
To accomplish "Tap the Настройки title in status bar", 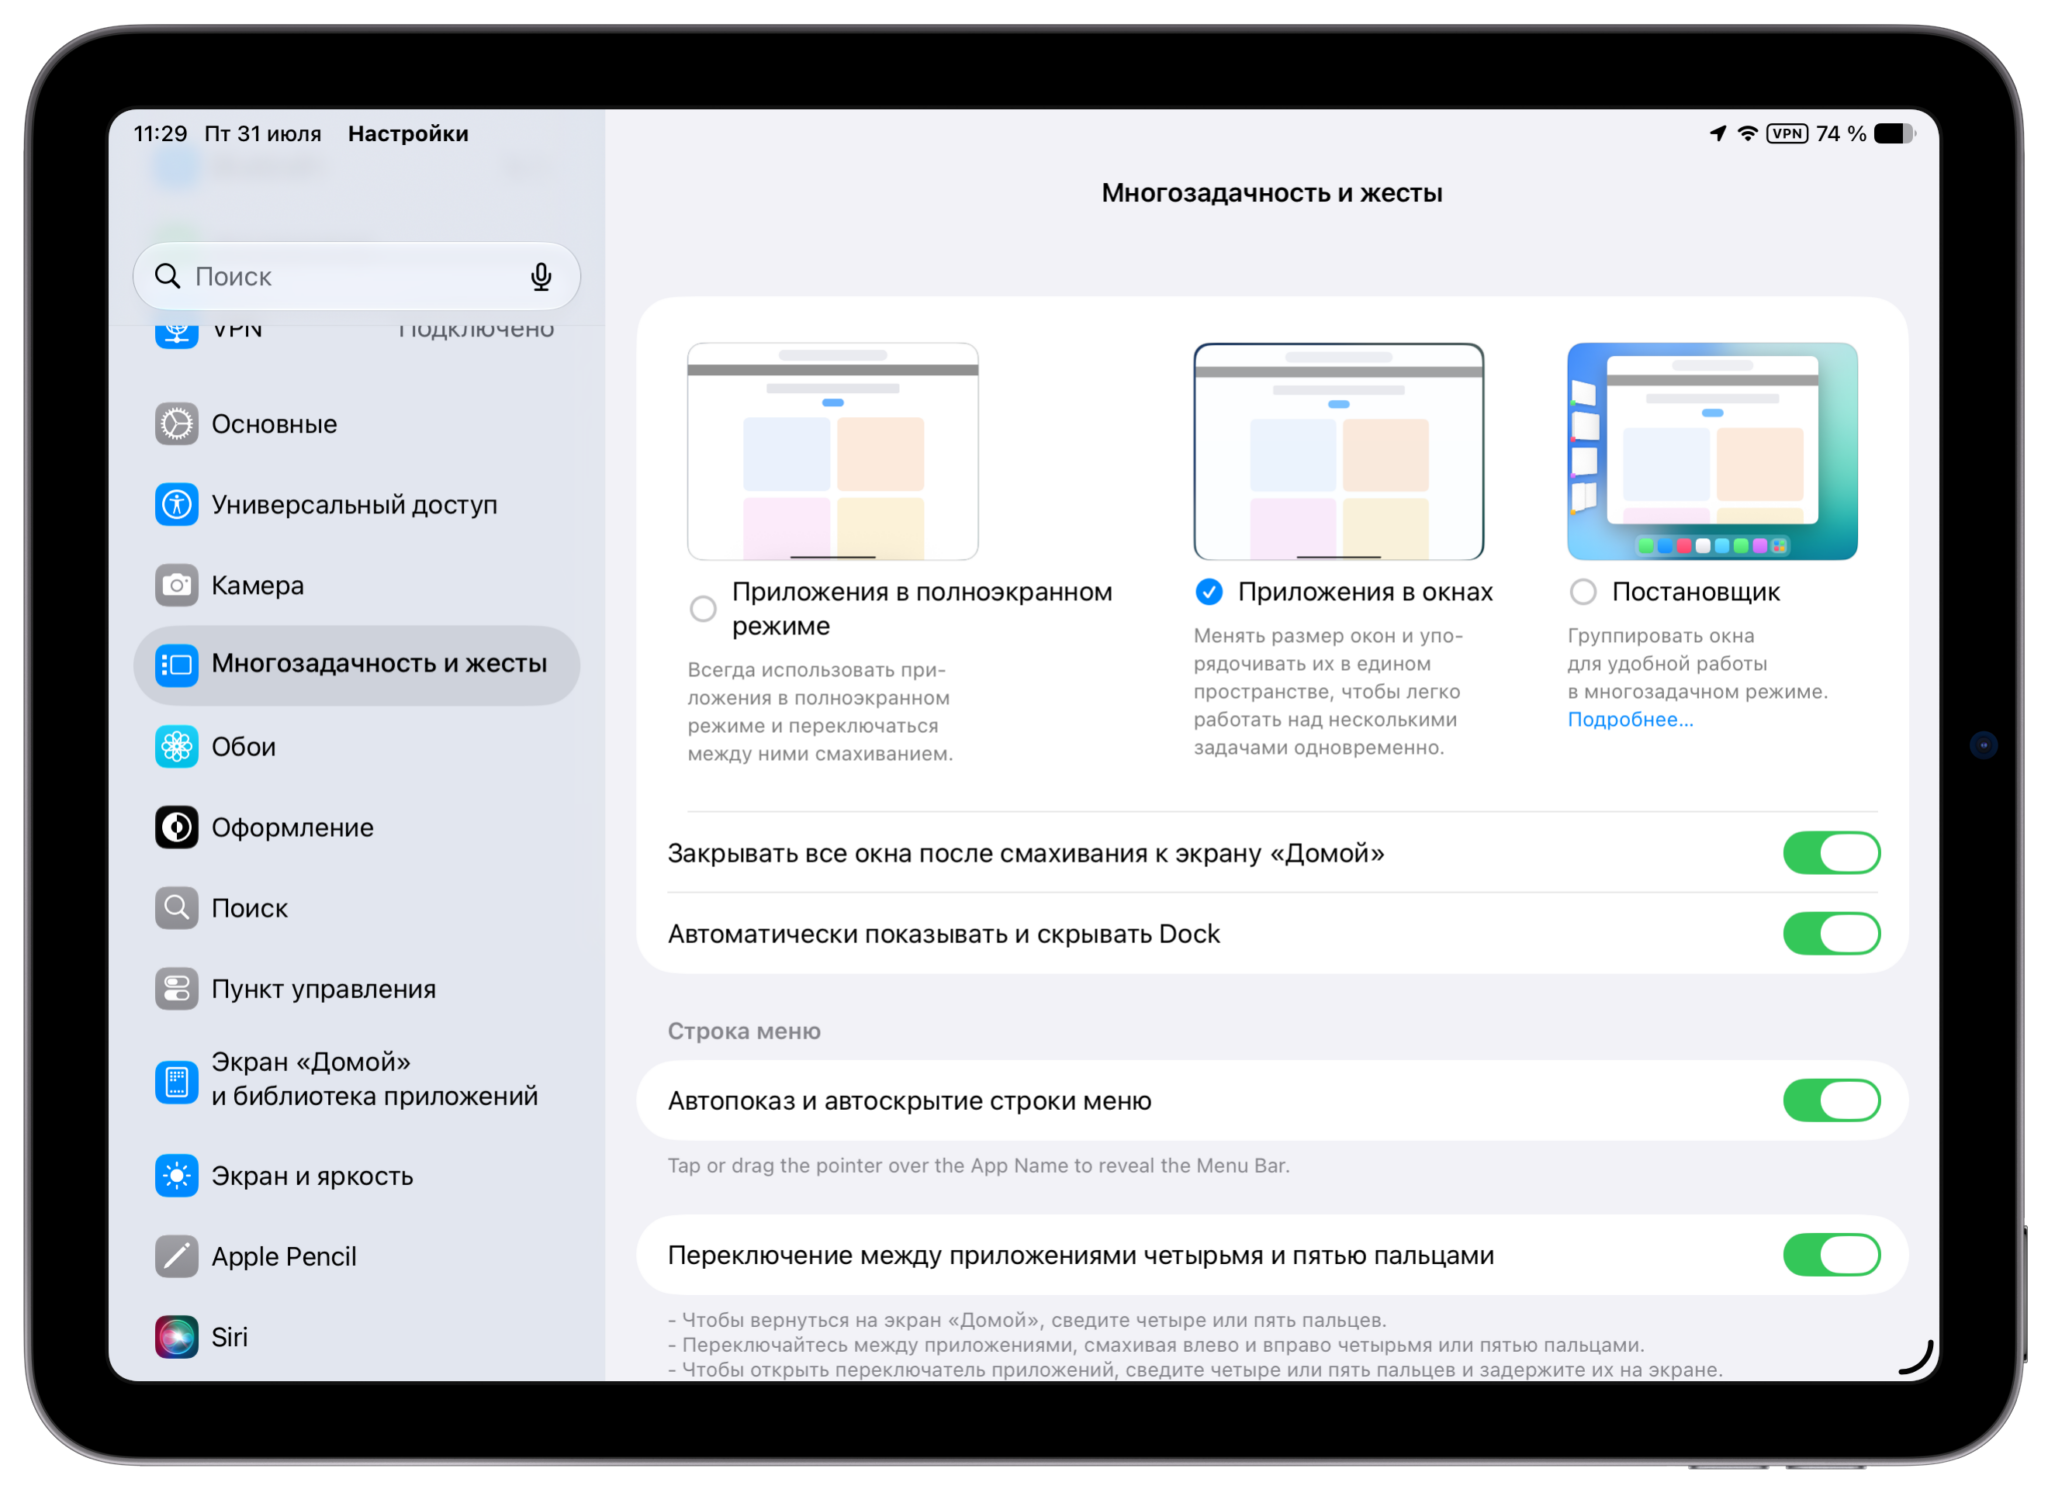I will [408, 133].
